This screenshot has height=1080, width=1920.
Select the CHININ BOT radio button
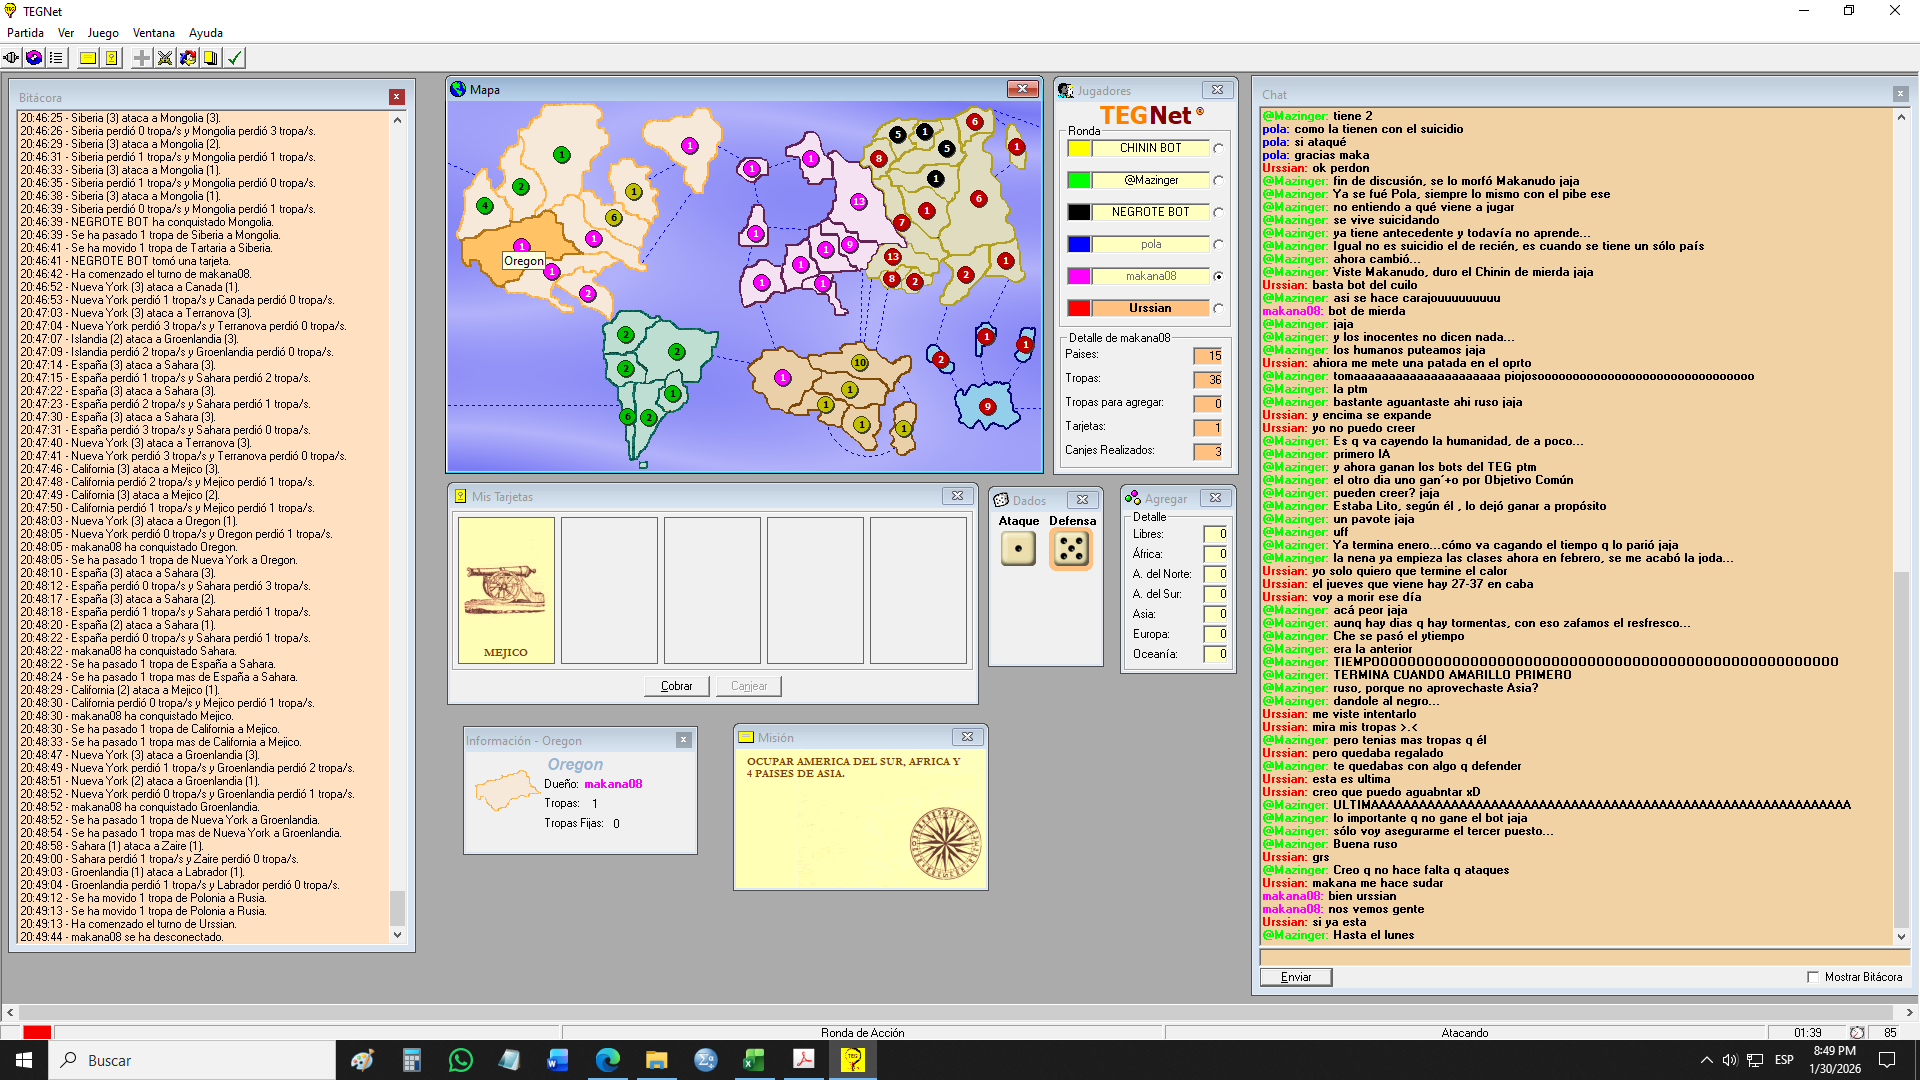pos(1218,148)
